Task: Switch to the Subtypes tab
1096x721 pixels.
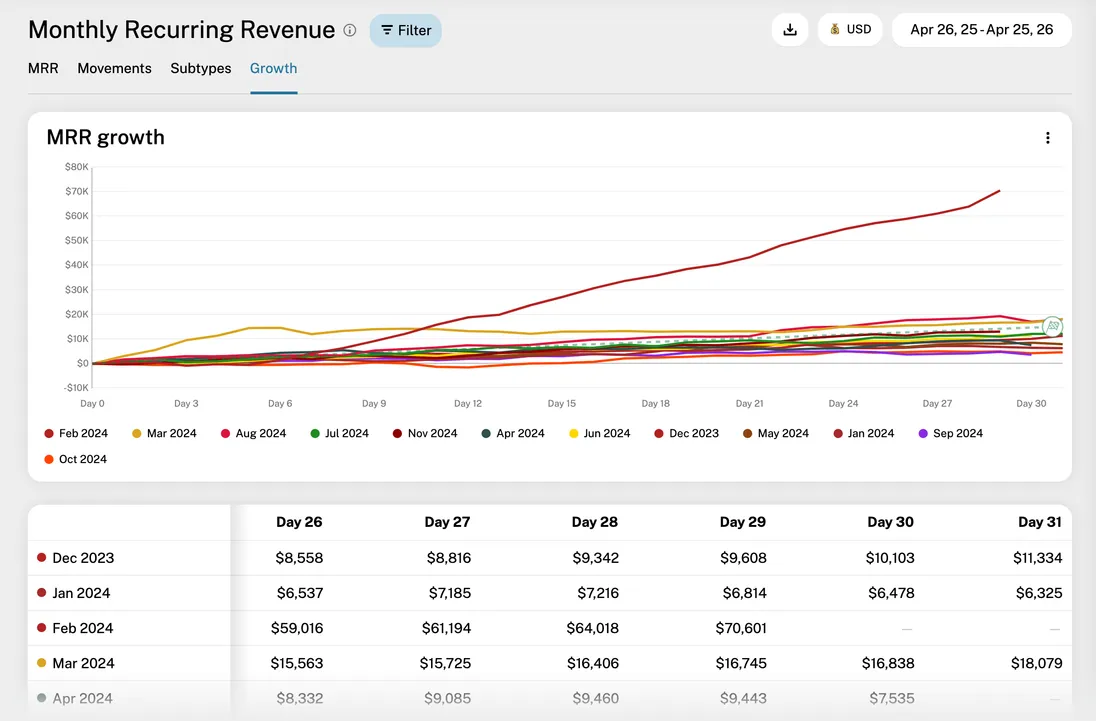Action: pyautogui.click(x=201, y=68)
